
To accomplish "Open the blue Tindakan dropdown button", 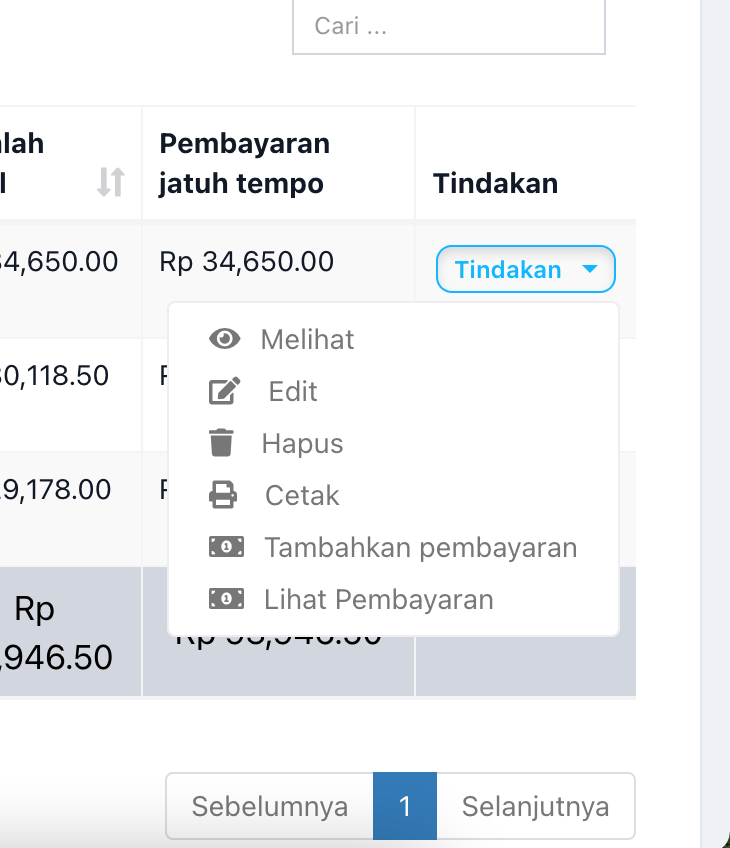I will click(x=524, y=269).
